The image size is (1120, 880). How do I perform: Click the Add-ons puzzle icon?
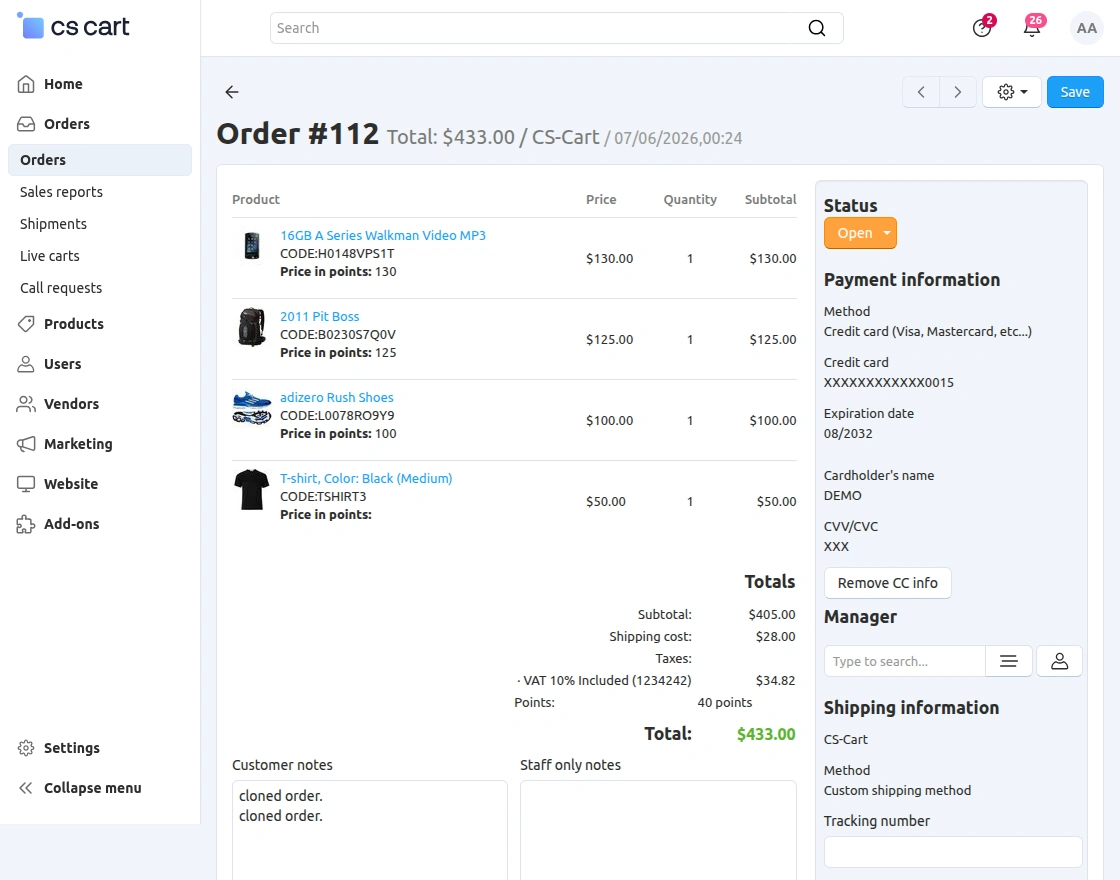pyautogui.click(x=26, y=524)
